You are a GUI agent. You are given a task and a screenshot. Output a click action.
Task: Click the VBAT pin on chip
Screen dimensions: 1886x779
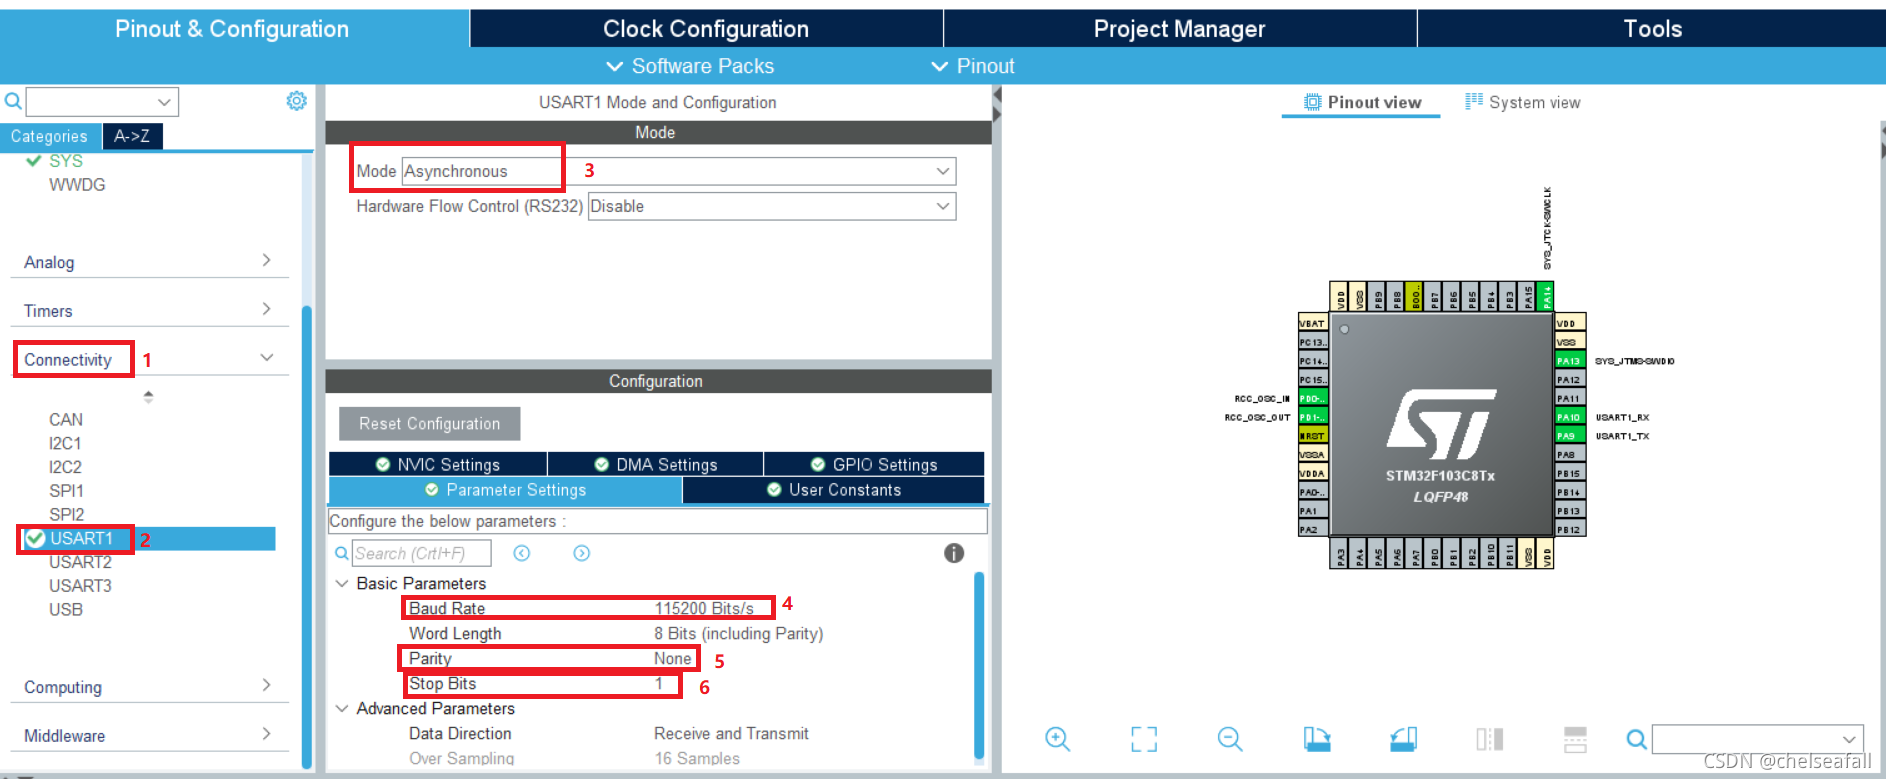pos(1313,323)
